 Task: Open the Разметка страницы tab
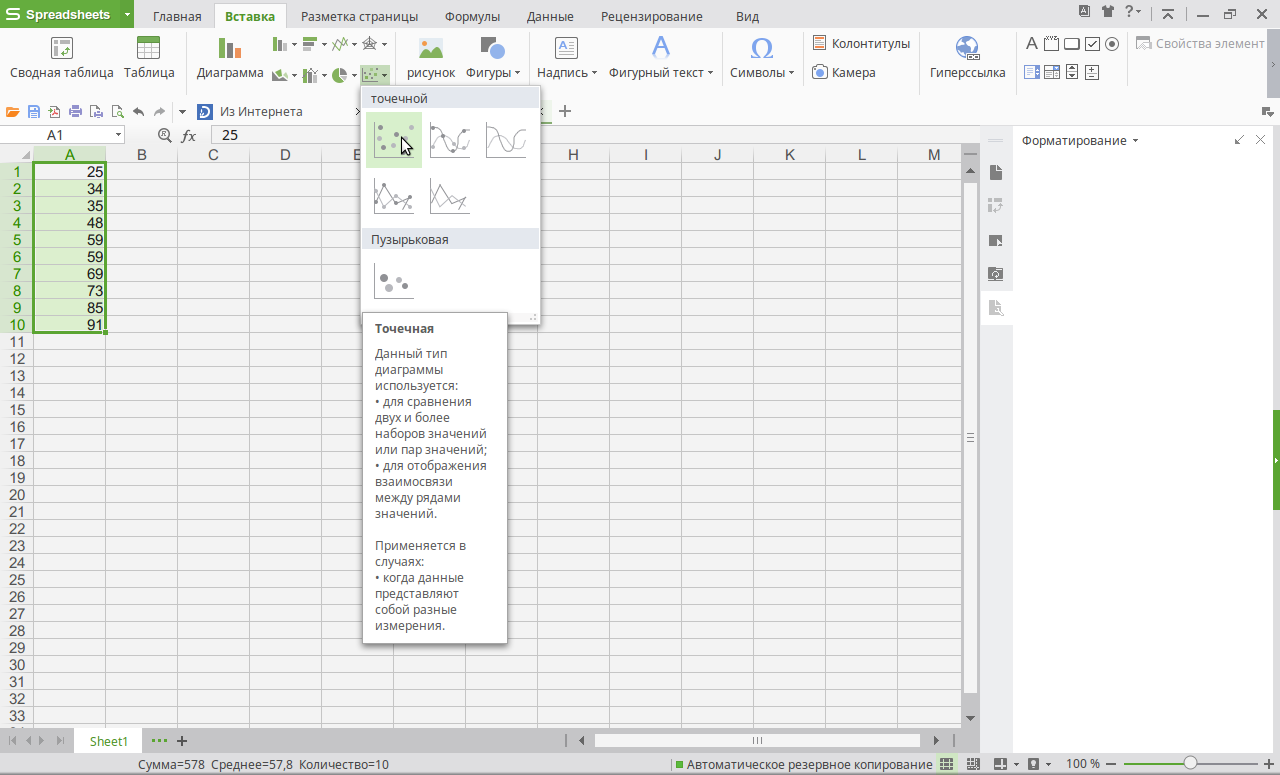pyautogui.click(x=359, y=17)
